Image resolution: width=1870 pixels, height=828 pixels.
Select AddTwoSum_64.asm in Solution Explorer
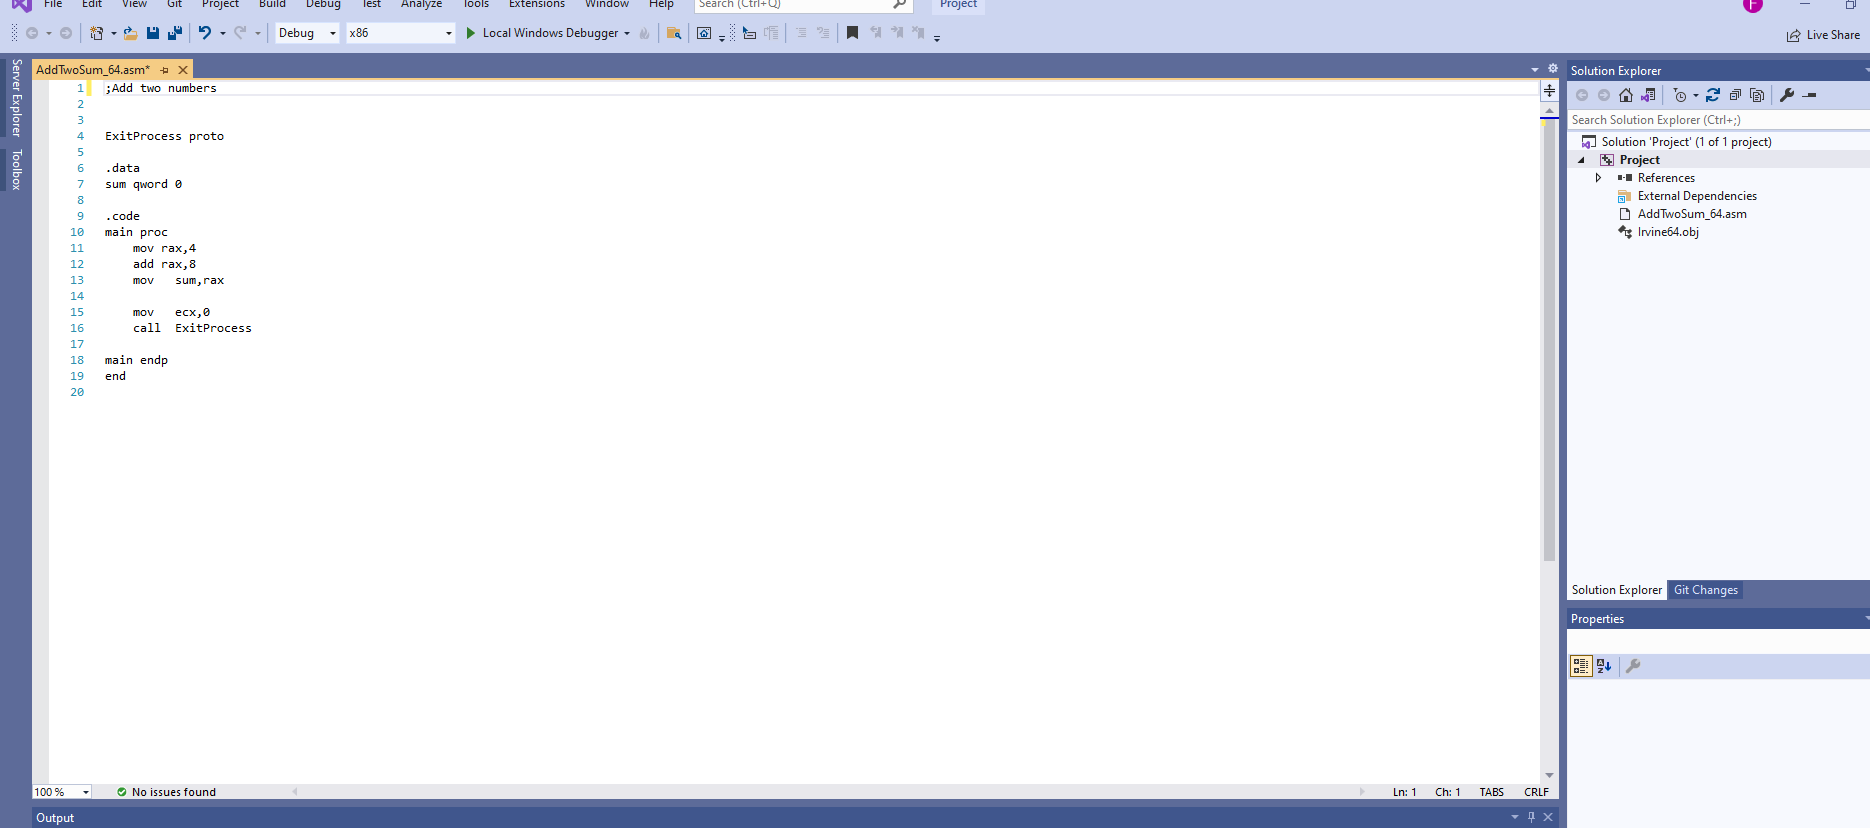[1692, 214]
